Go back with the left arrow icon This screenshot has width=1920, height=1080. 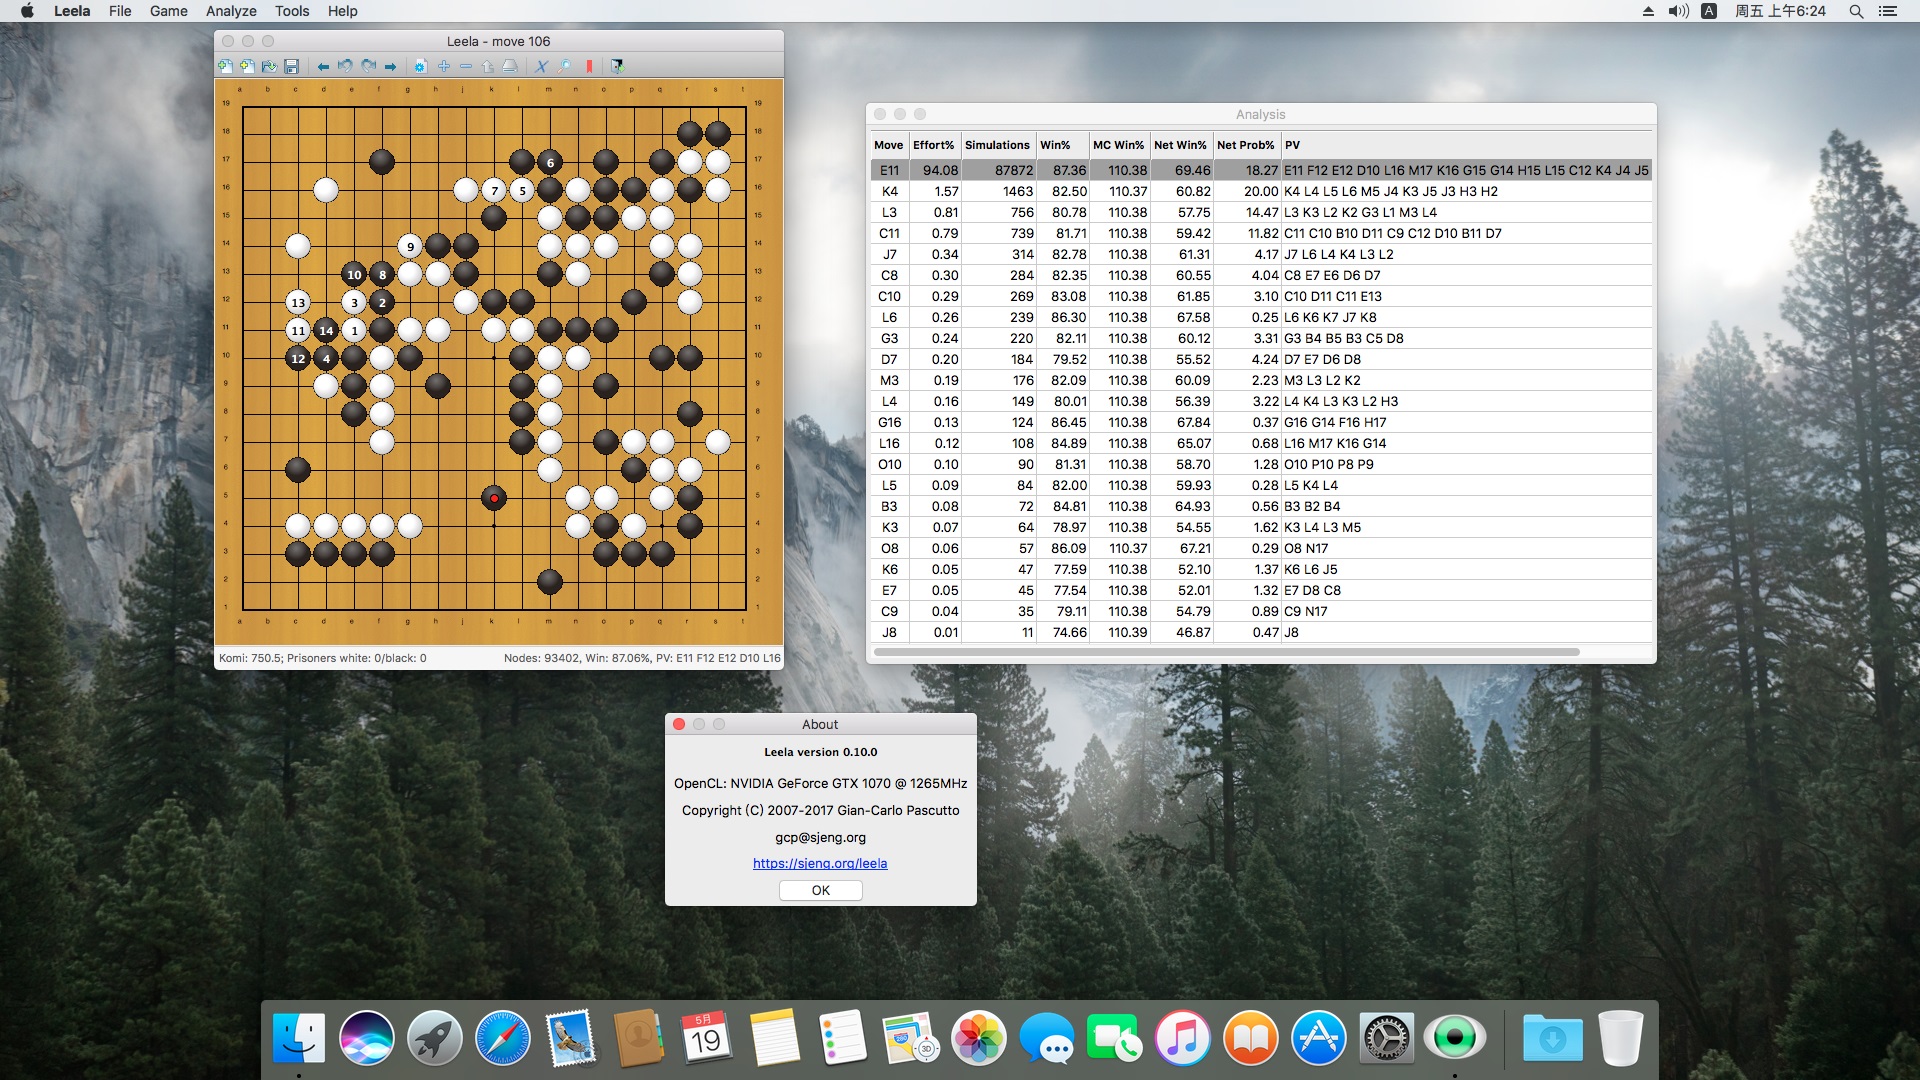(x=323, y=66)
